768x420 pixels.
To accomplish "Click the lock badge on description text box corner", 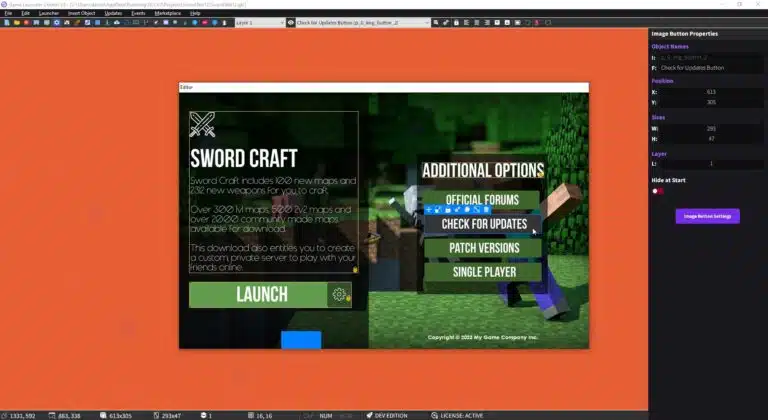I will tap(355, 270).
